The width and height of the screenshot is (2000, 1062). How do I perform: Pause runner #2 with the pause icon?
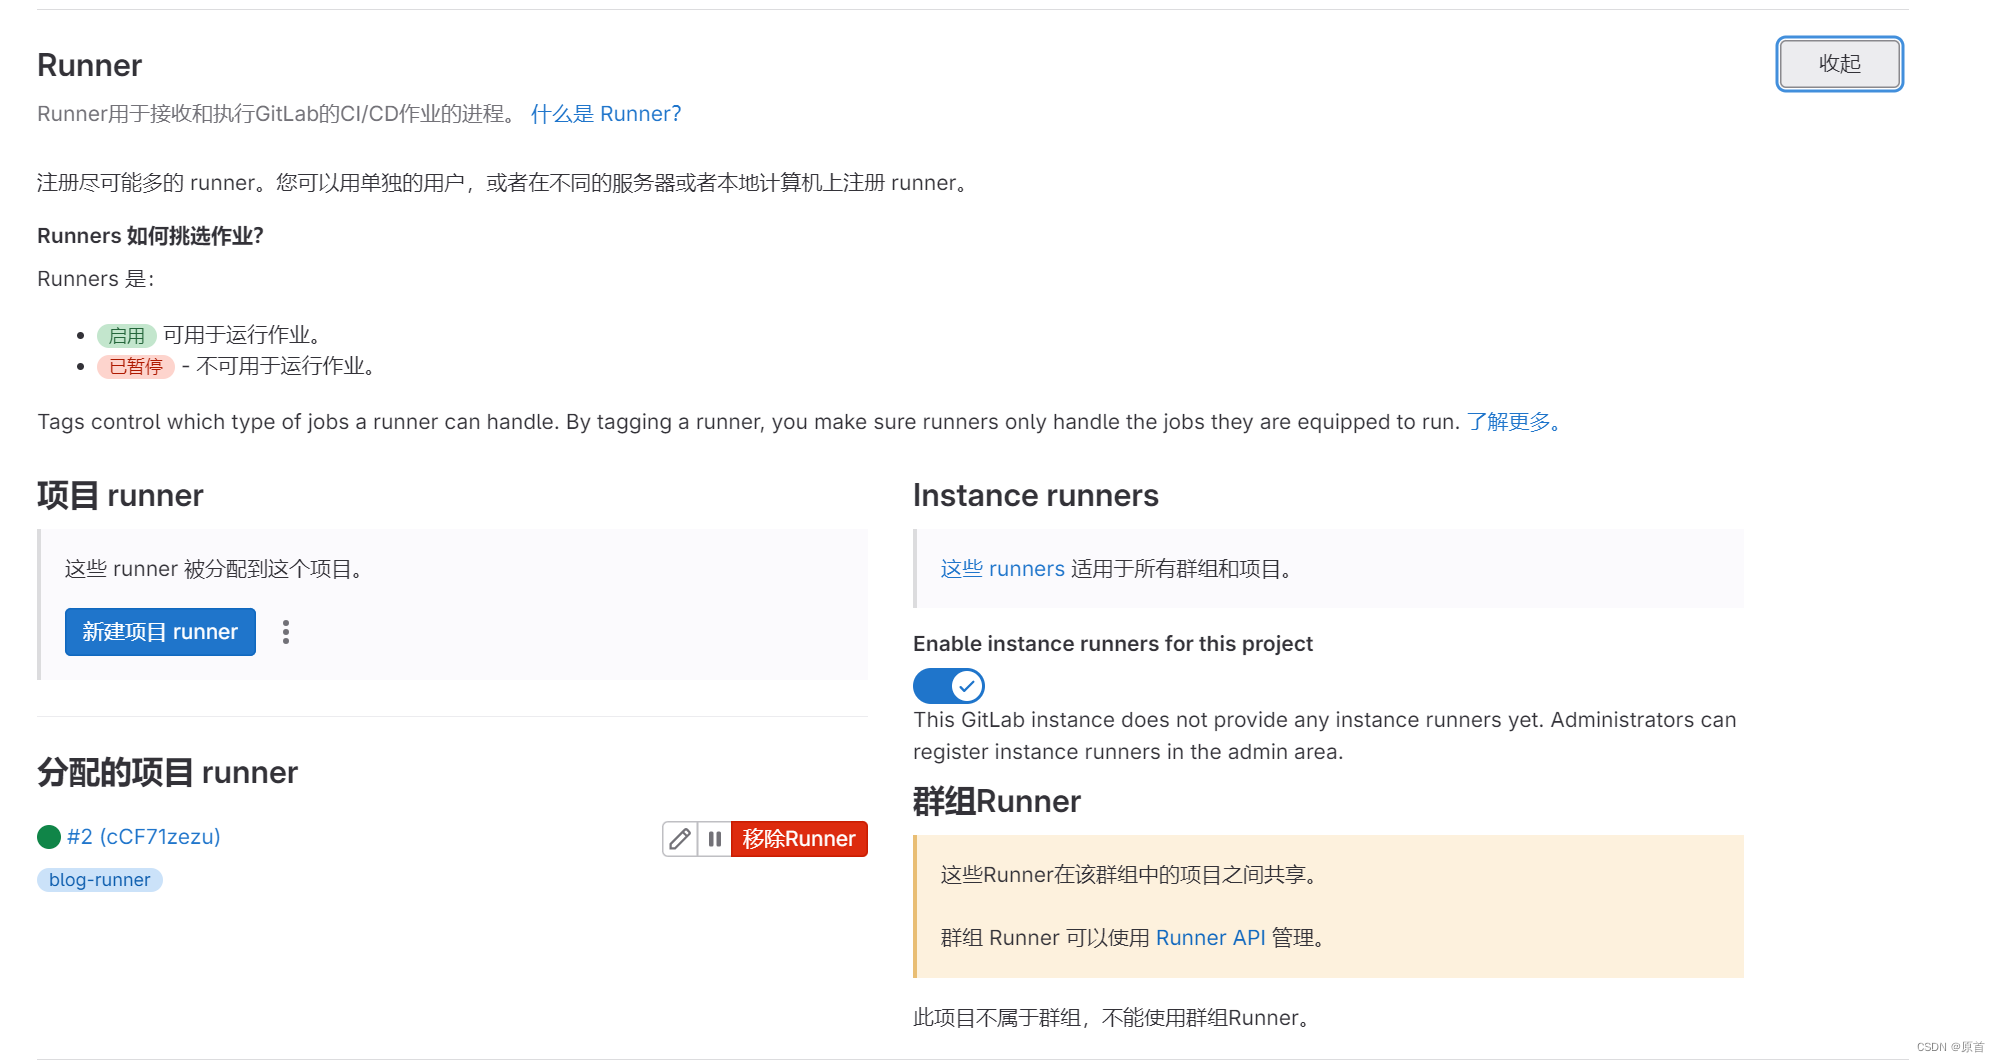(x=714, y=839)
